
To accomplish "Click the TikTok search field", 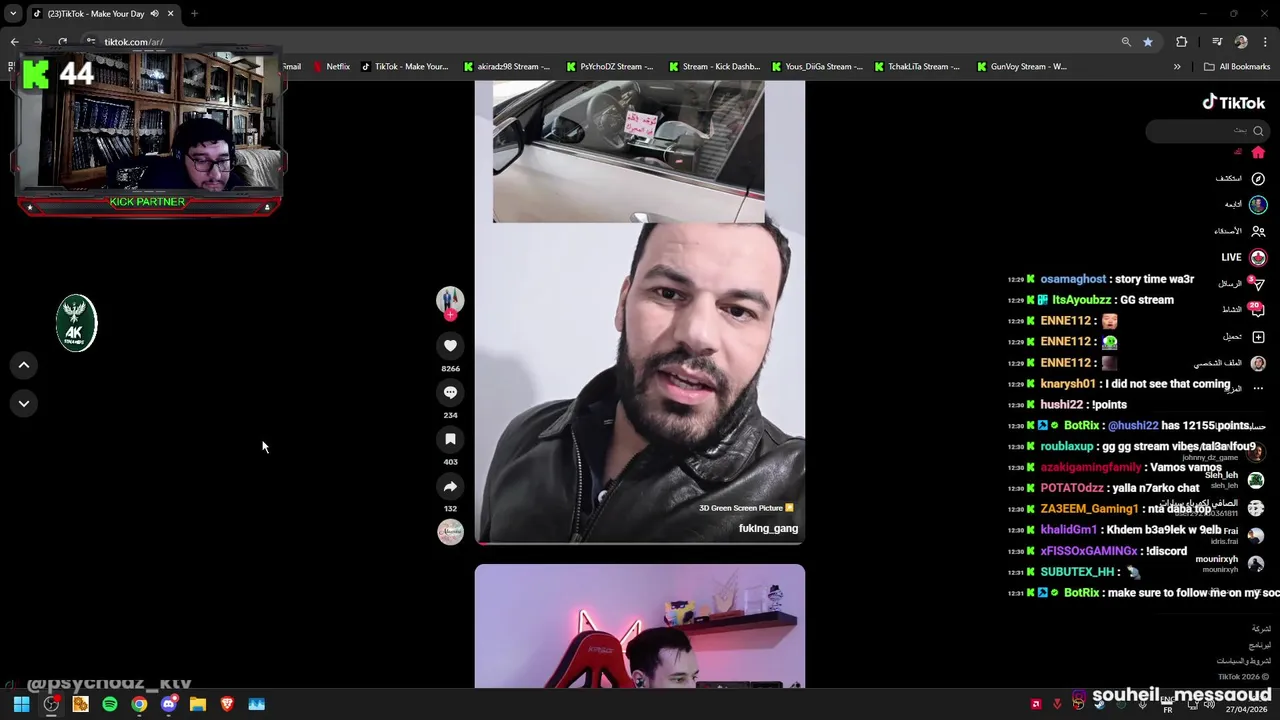I will (1206, 131).
